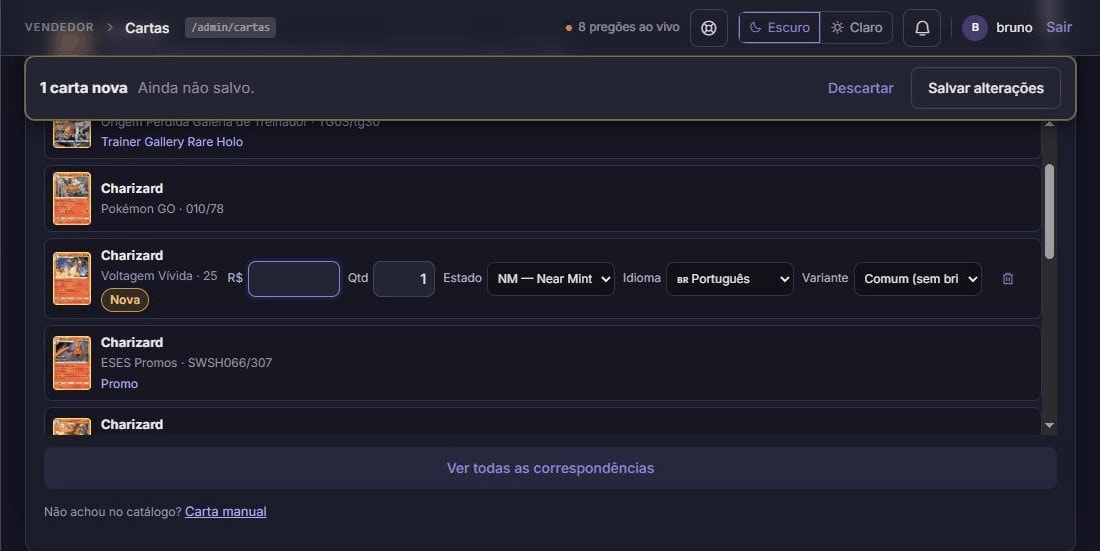Click Sair to log out
Screen dimensions: 1100x551
pyautogui.click(x=1059, y=27)
